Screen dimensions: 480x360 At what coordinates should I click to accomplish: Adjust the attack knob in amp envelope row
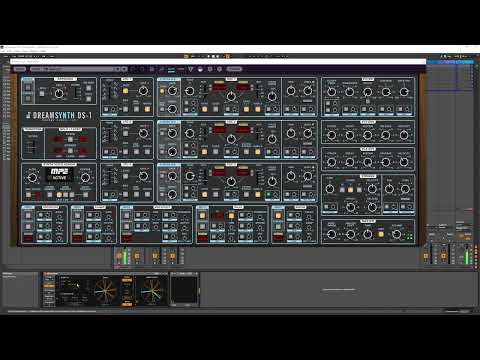coord(331,162)
